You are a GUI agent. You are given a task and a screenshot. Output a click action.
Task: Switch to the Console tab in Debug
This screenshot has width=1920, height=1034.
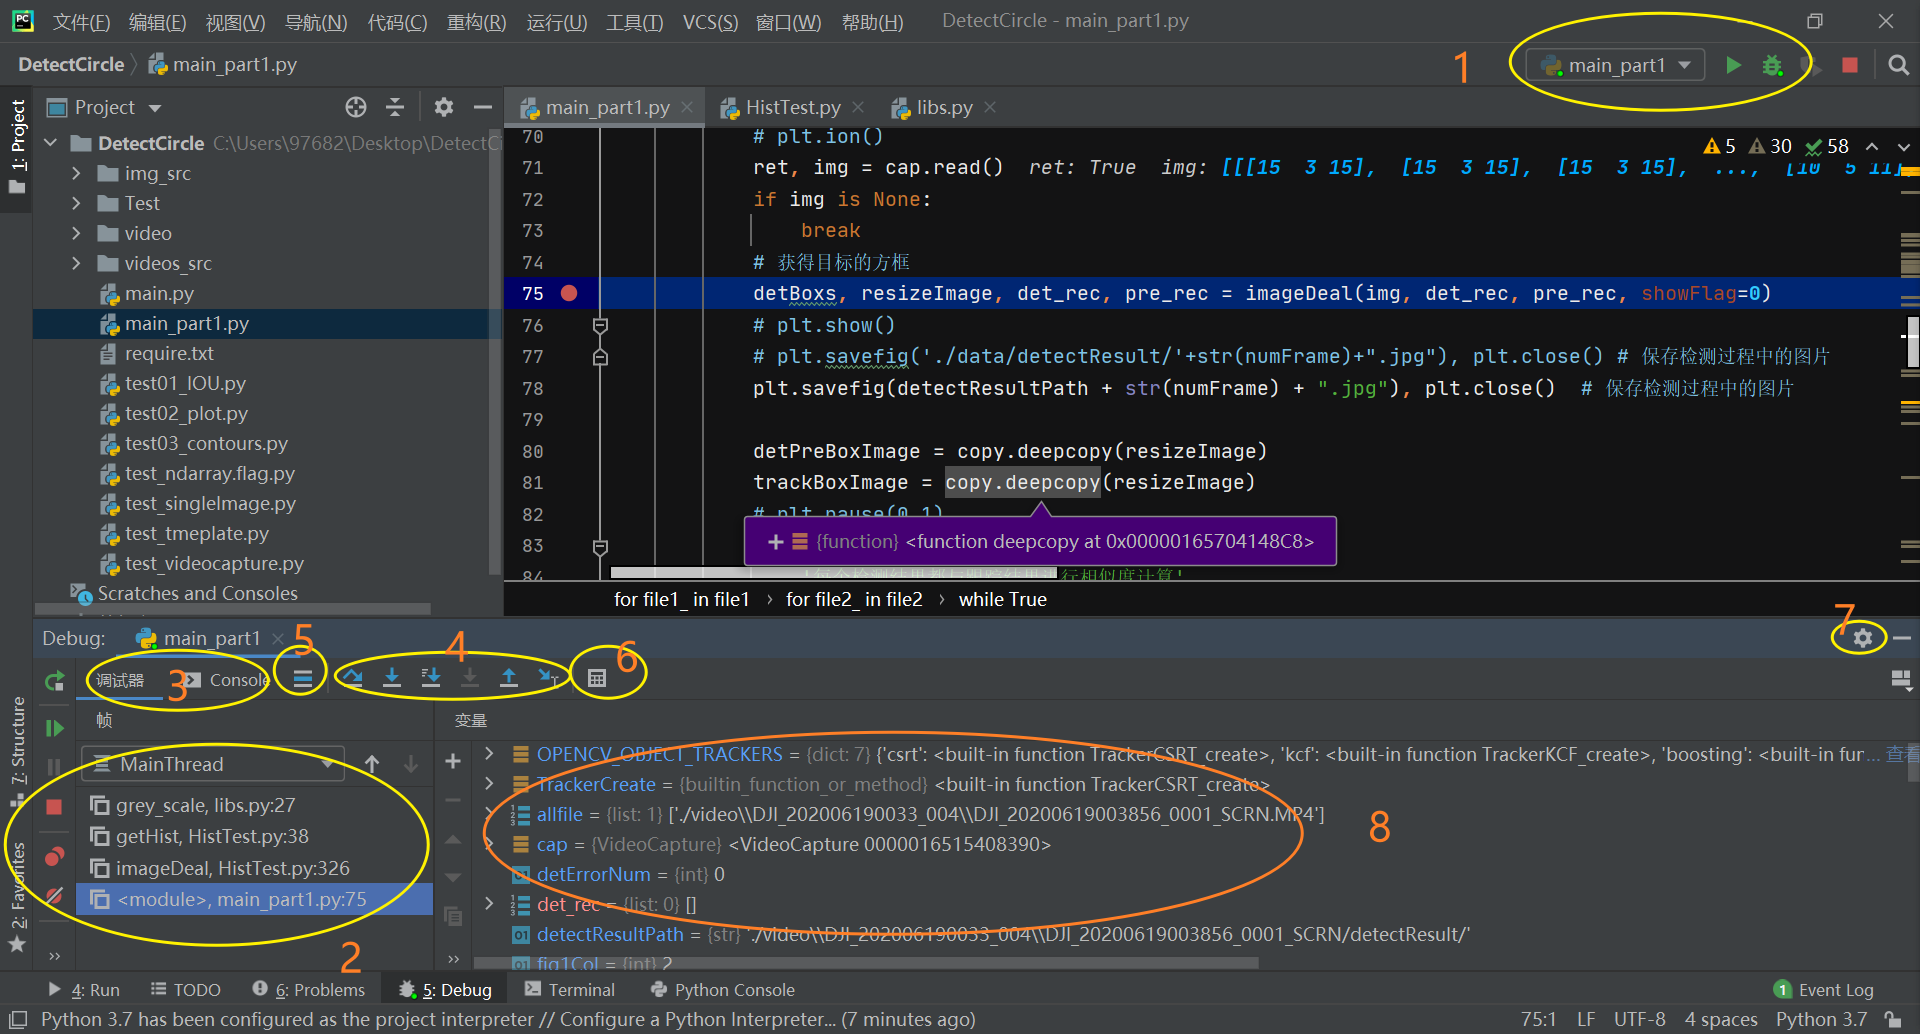pos(227,680)
